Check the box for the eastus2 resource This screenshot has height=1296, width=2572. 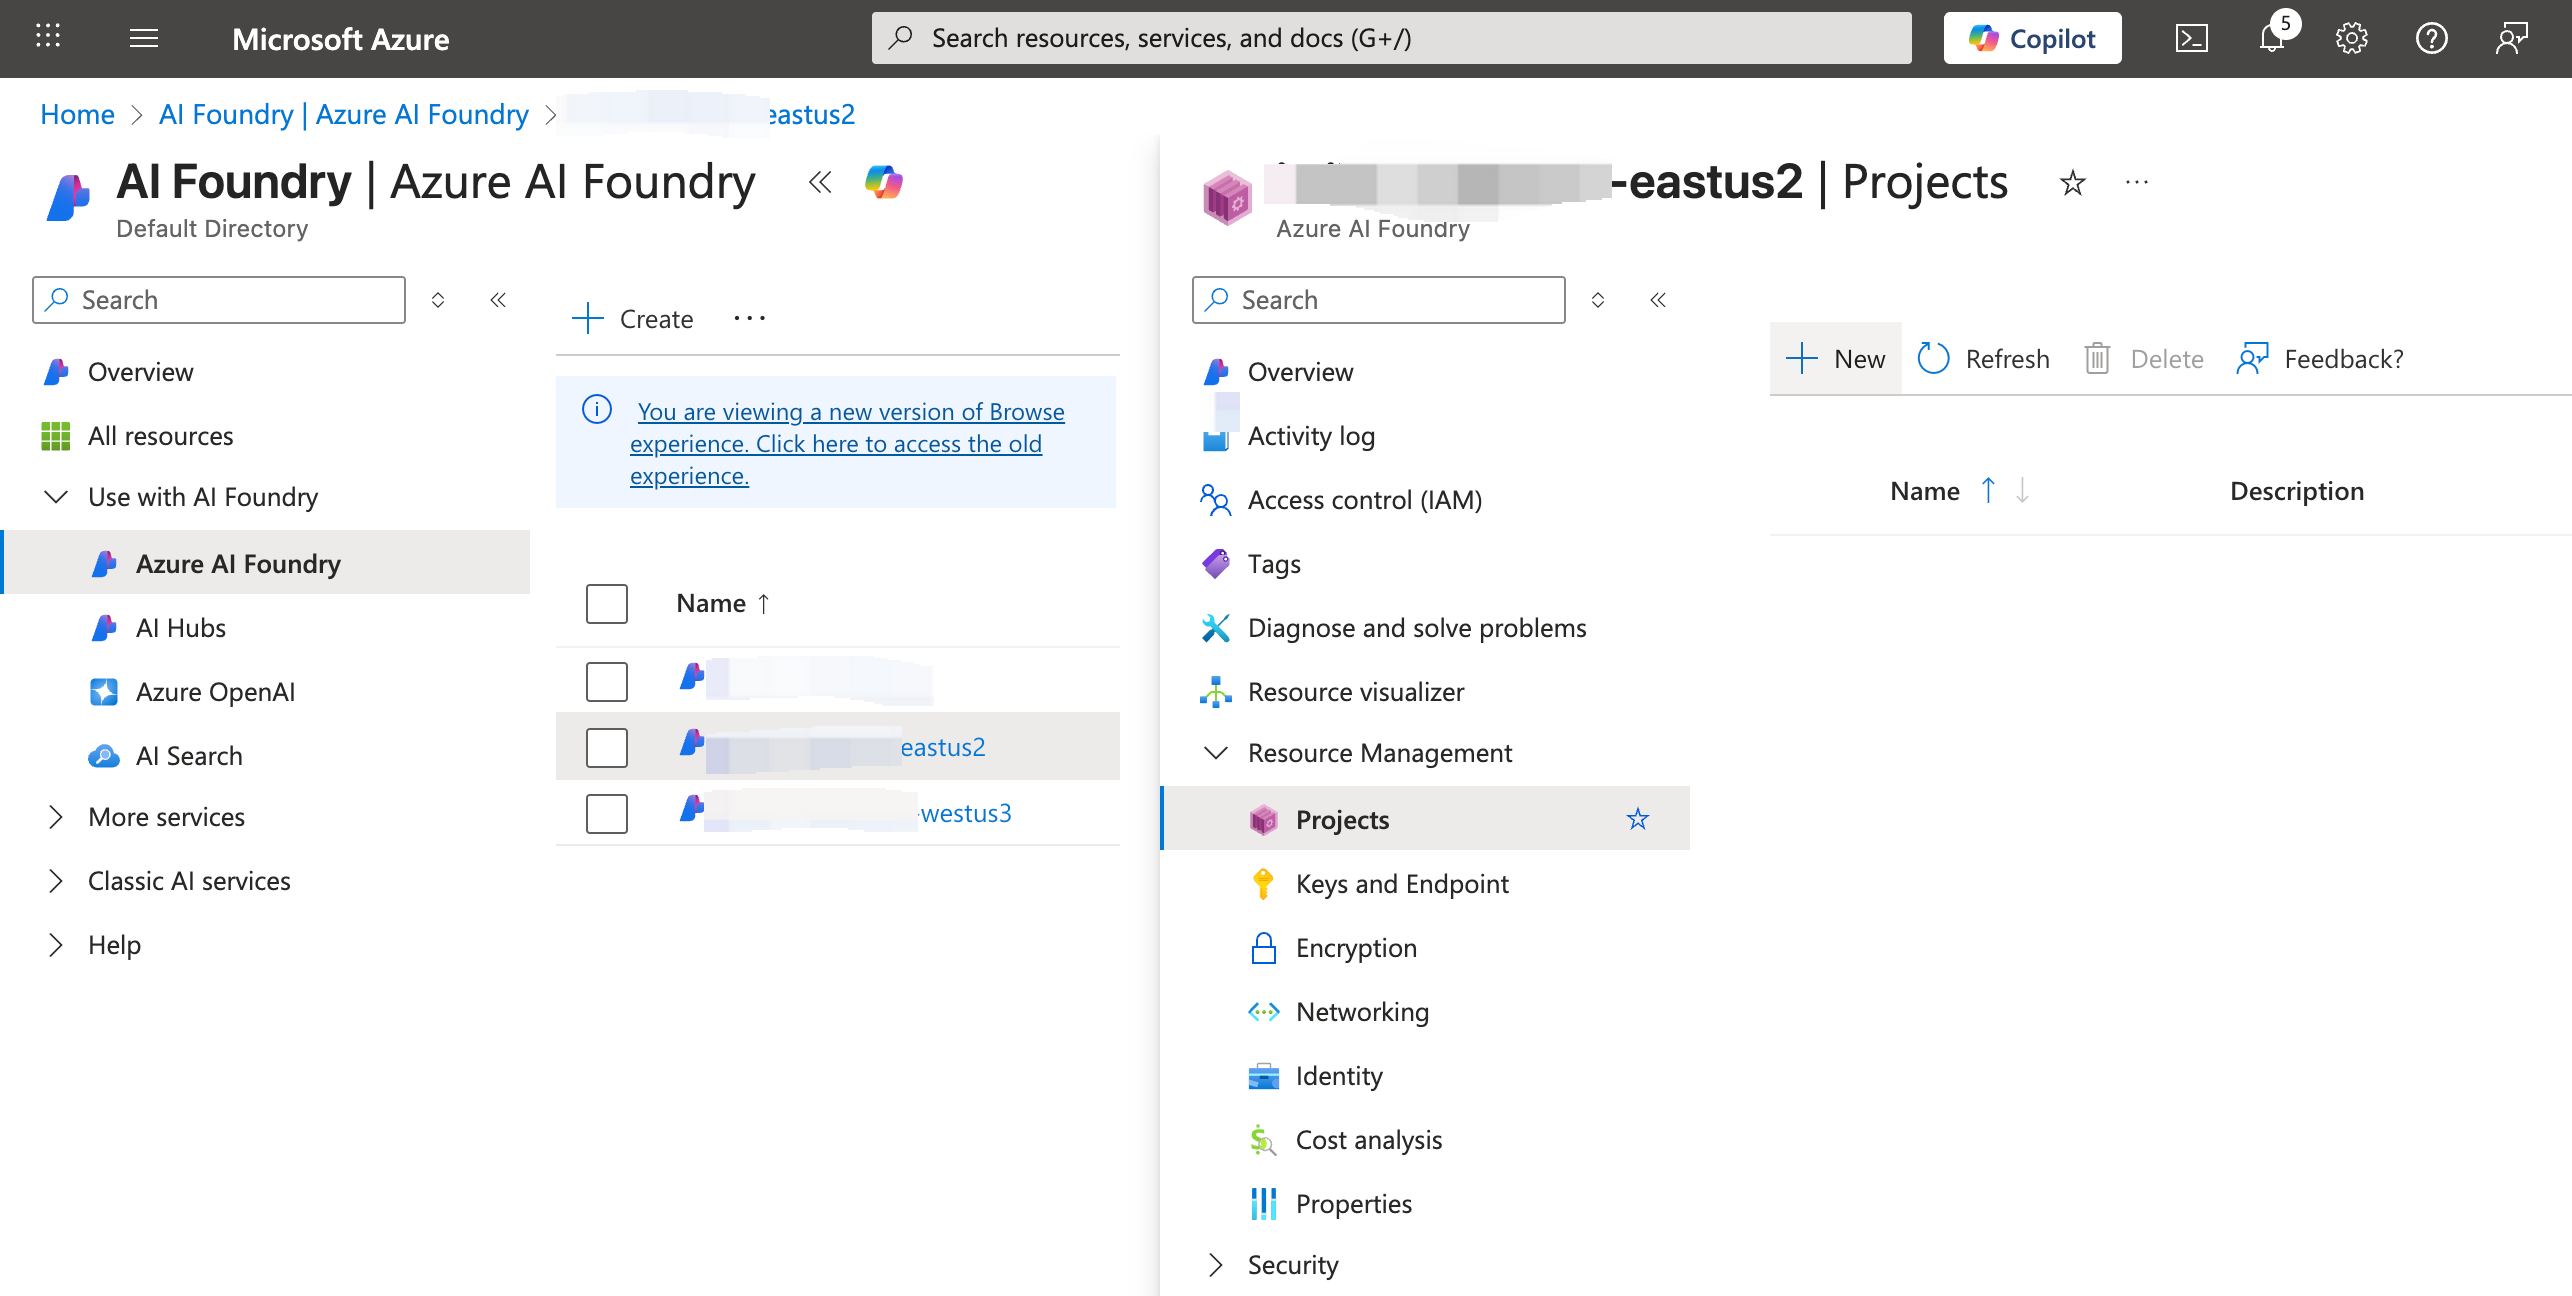point(607,747)
